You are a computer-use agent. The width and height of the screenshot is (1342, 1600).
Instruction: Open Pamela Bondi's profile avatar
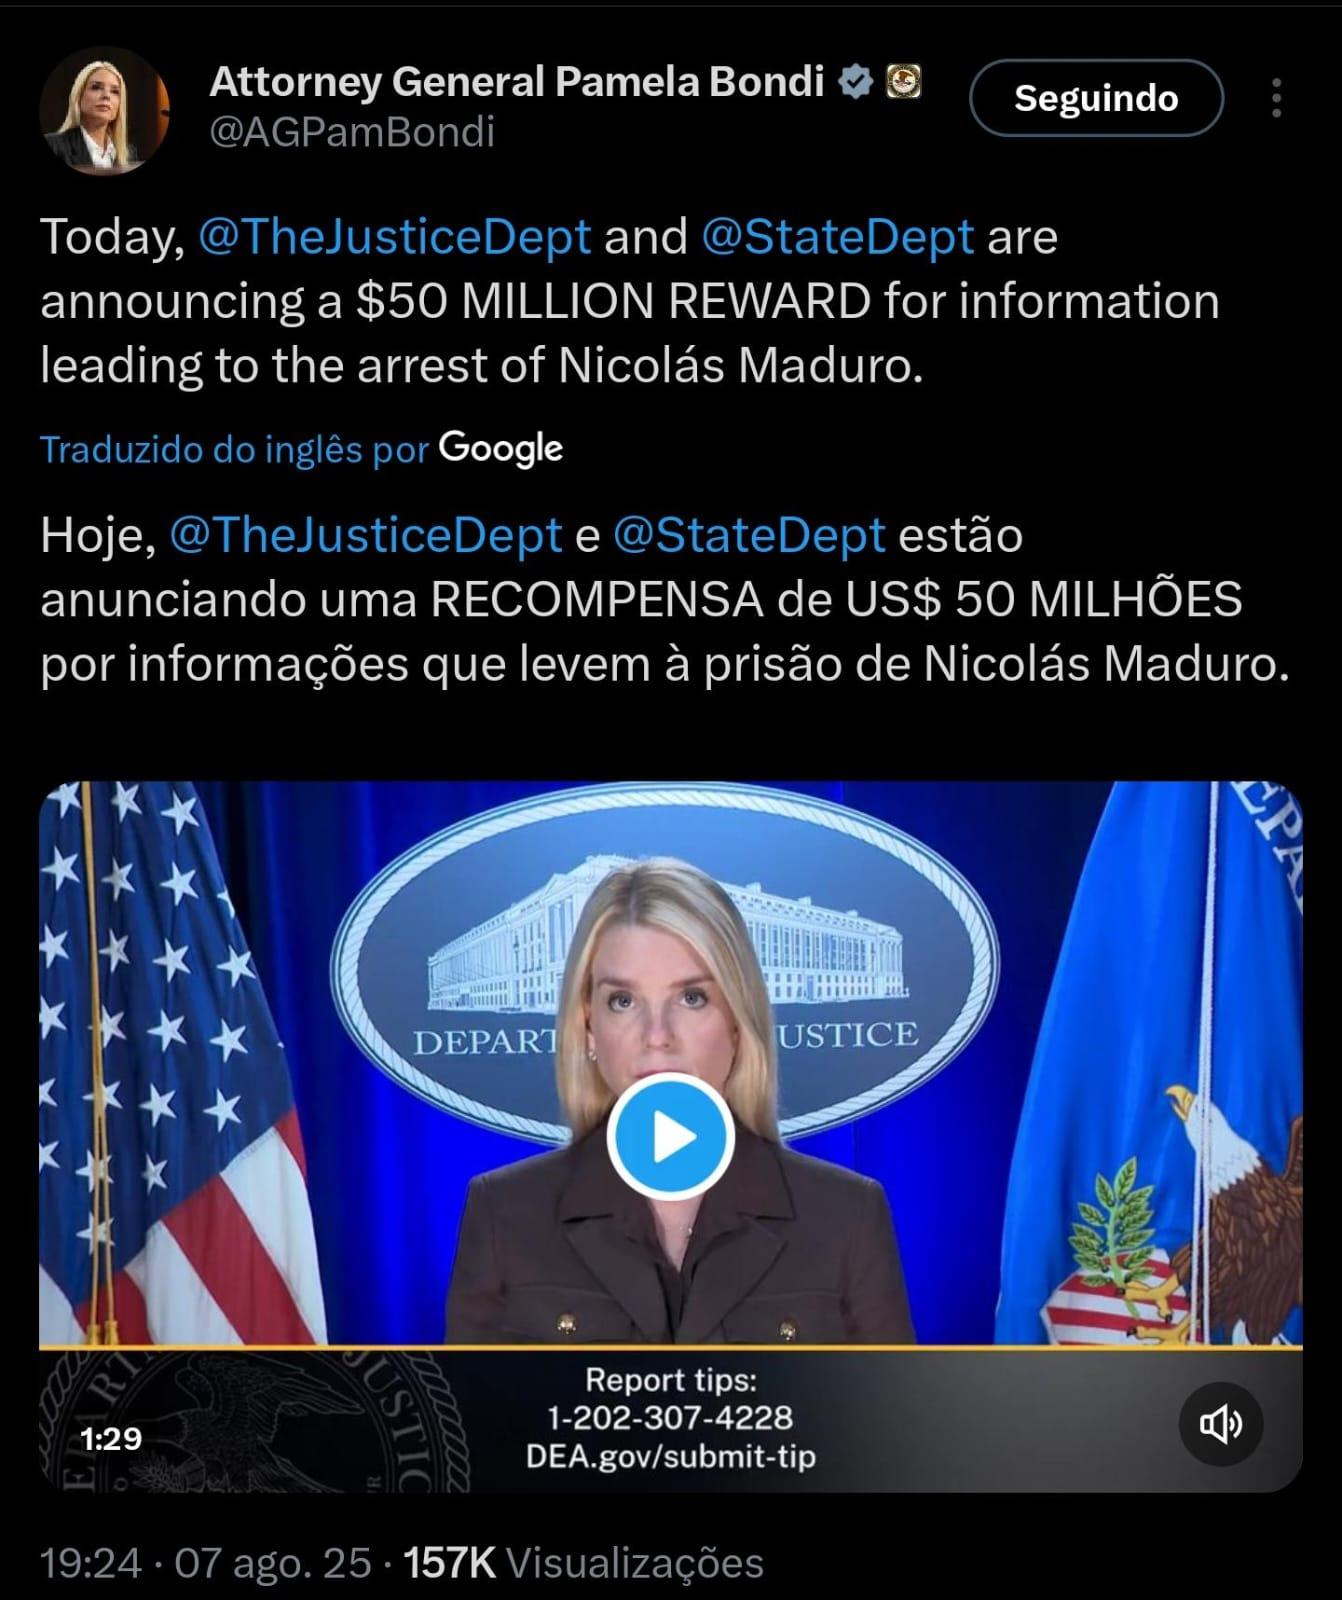[x=104, y=110]
